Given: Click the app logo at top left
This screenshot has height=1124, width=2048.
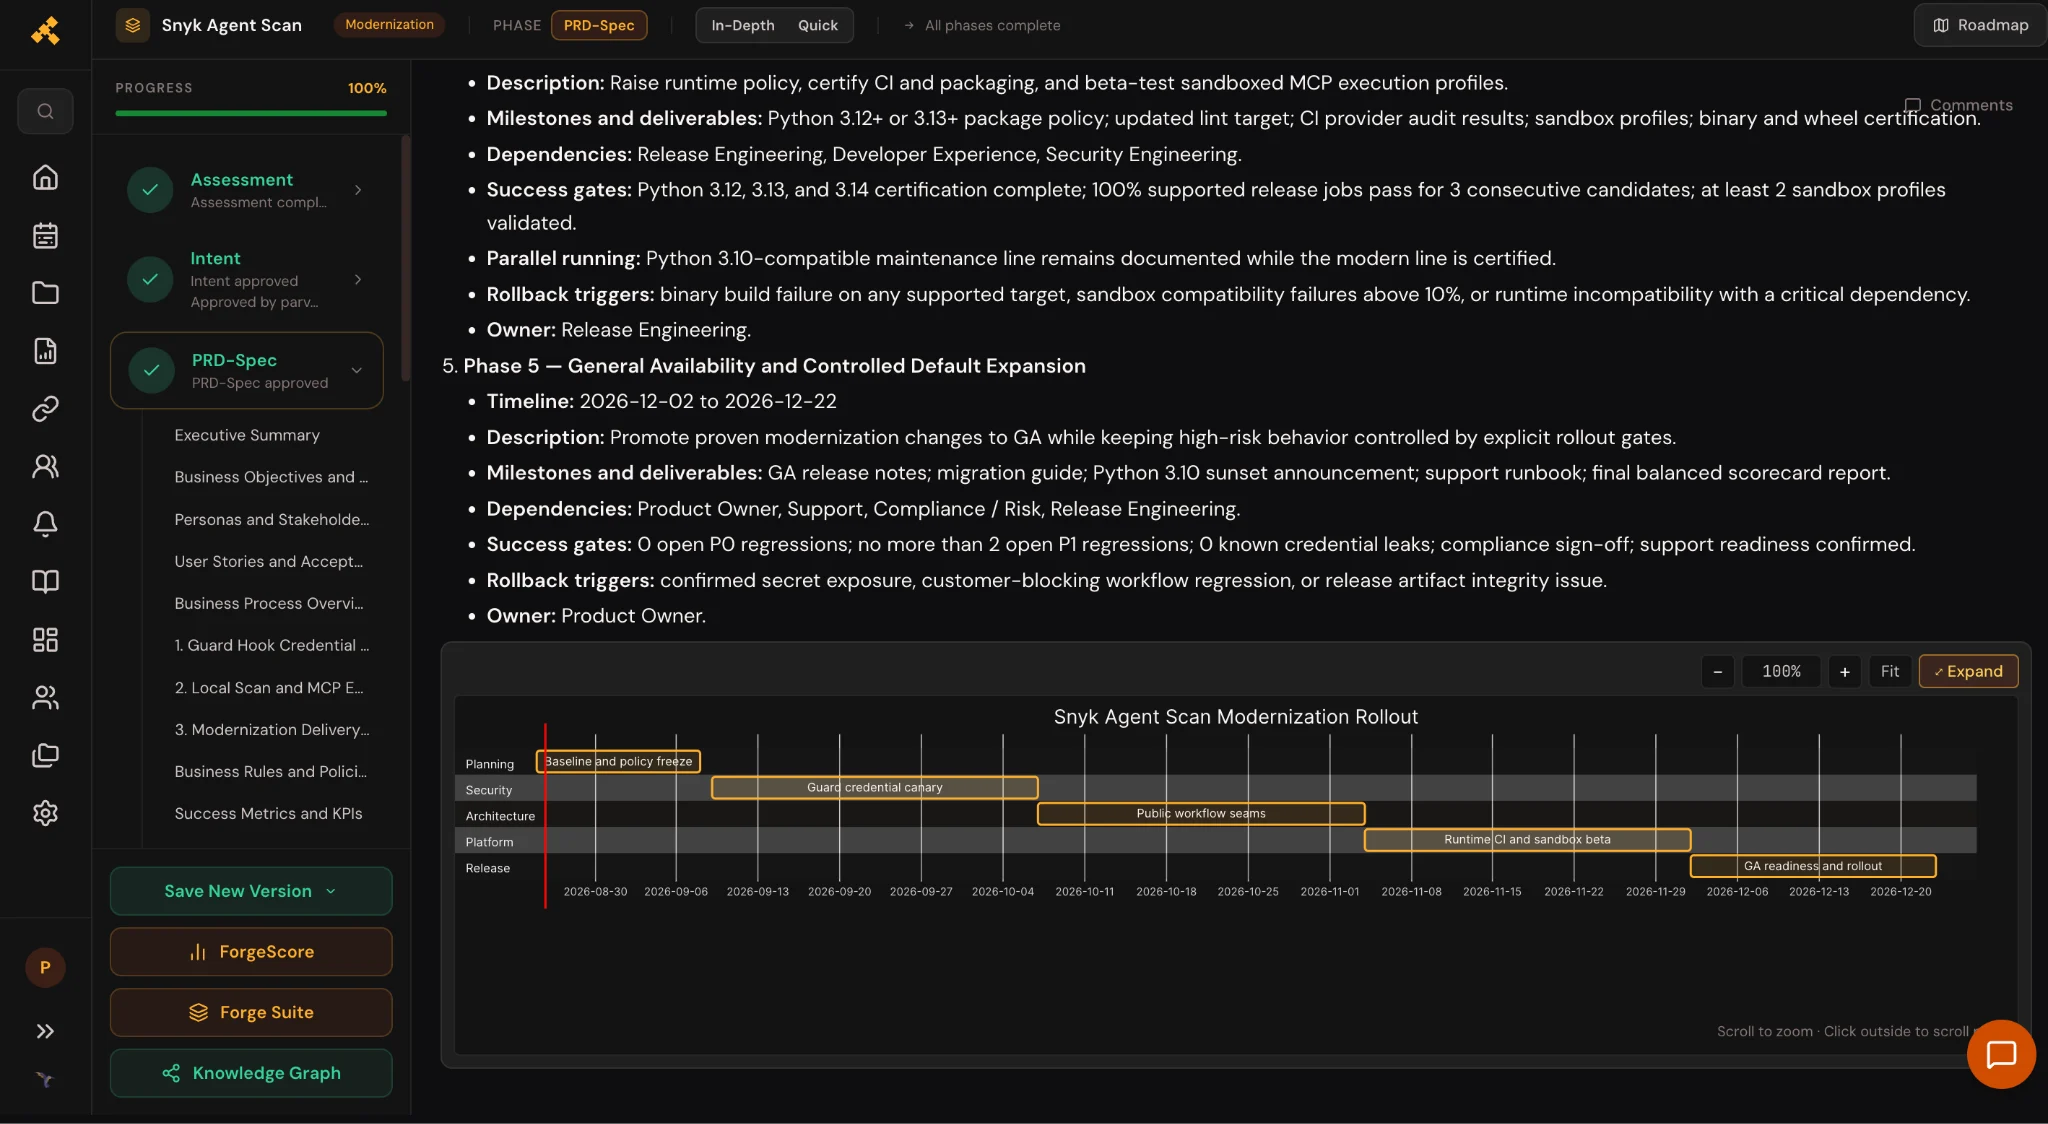Looking at the screenshot, I should (x=45, y=31).
